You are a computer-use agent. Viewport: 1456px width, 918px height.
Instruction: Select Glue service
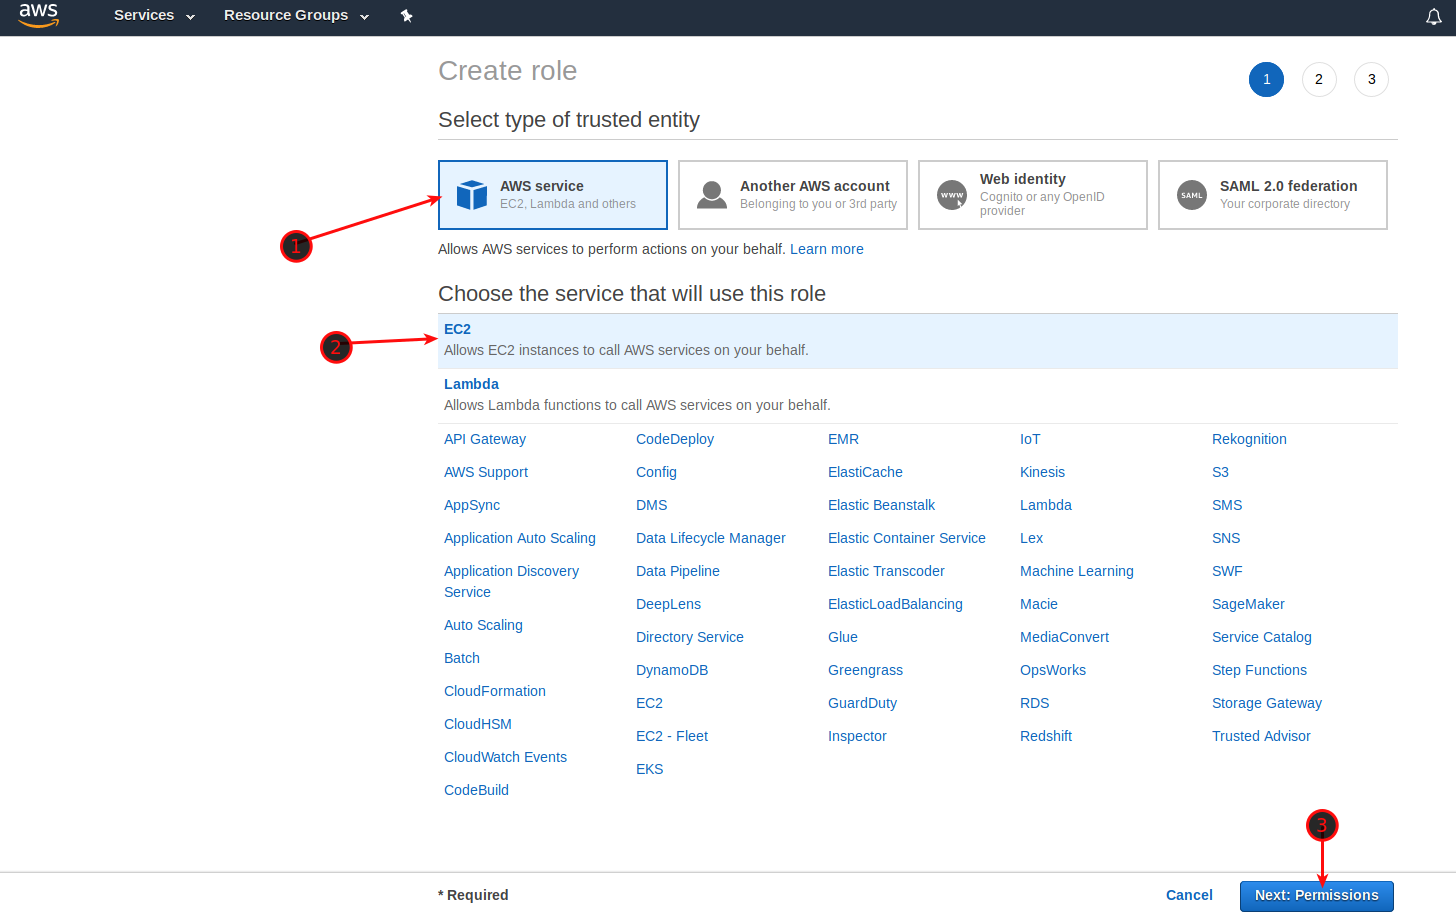coord(843,637)
